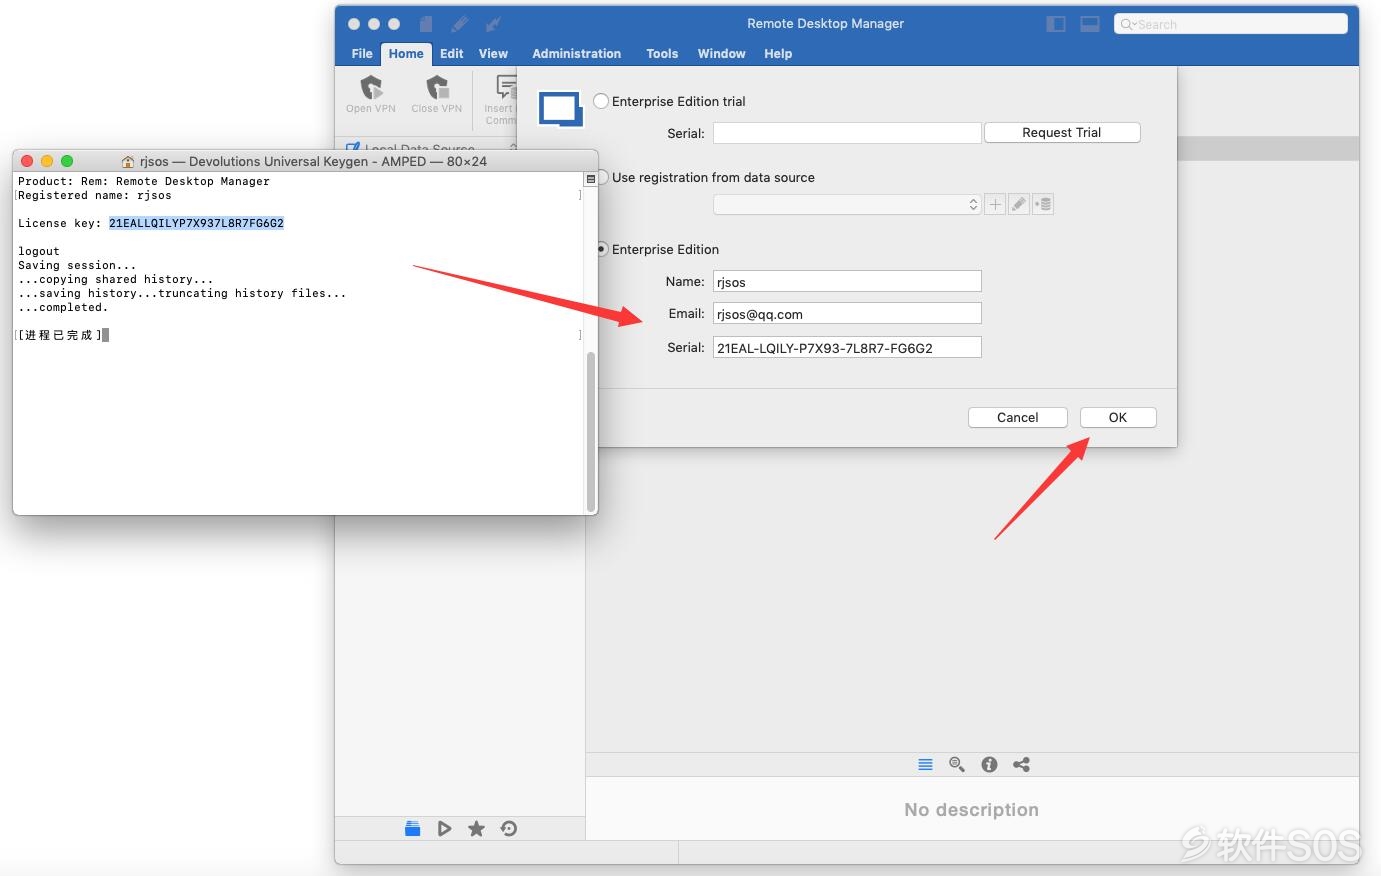Click OK to confirm registration
Screen dimensions: 1381x876
1118,417
